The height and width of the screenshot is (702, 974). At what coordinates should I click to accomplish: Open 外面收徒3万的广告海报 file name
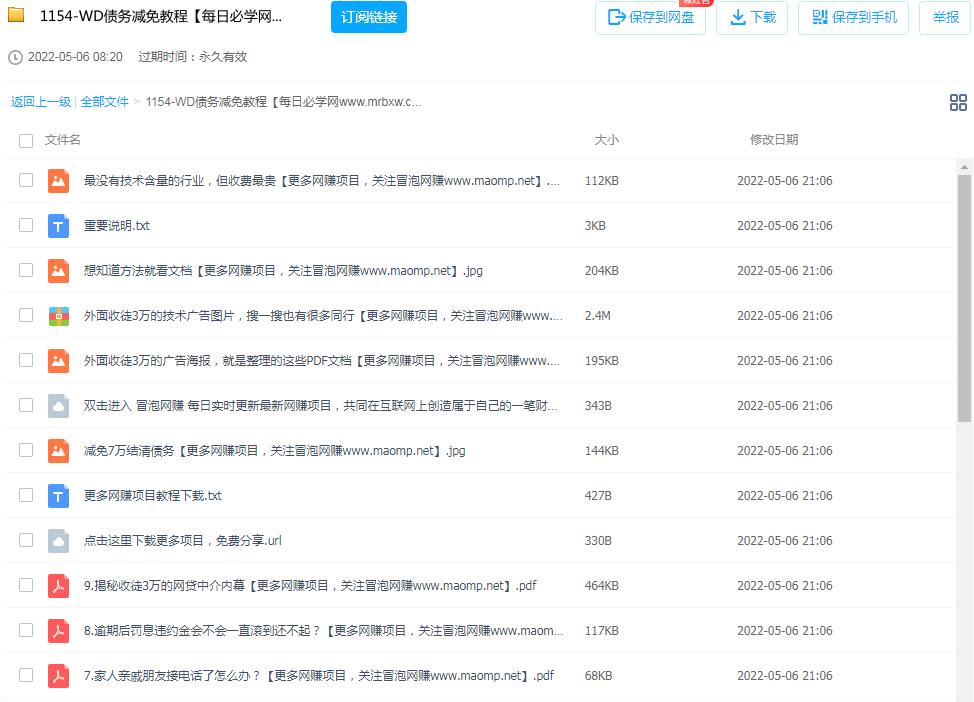[x=322, y=361]
